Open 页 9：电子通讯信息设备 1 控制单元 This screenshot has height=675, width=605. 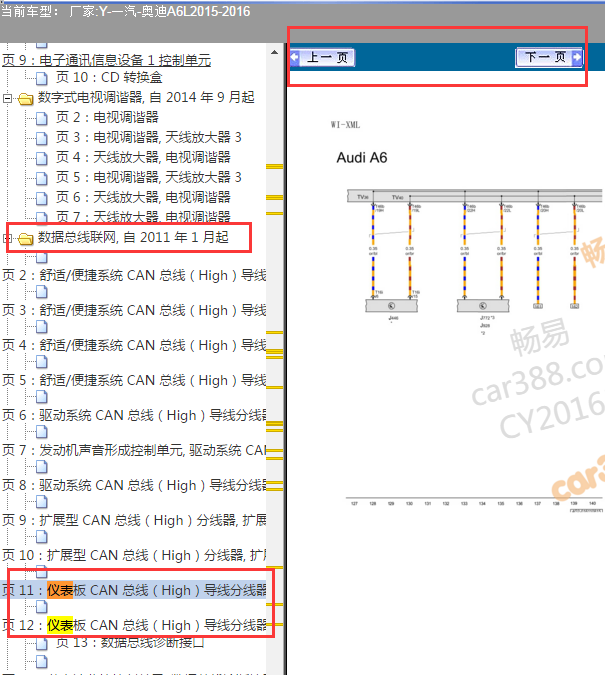tap(106, 60)
